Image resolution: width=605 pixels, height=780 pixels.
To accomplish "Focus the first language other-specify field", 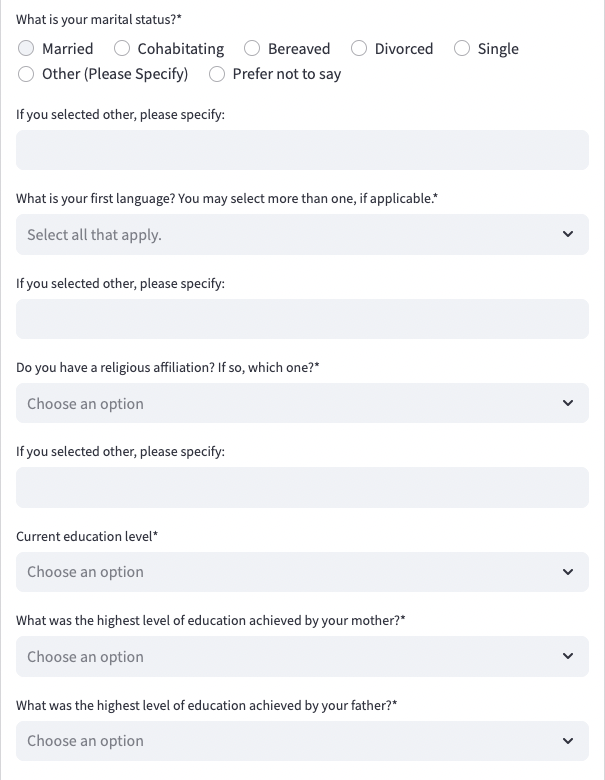I will [302, 319].
